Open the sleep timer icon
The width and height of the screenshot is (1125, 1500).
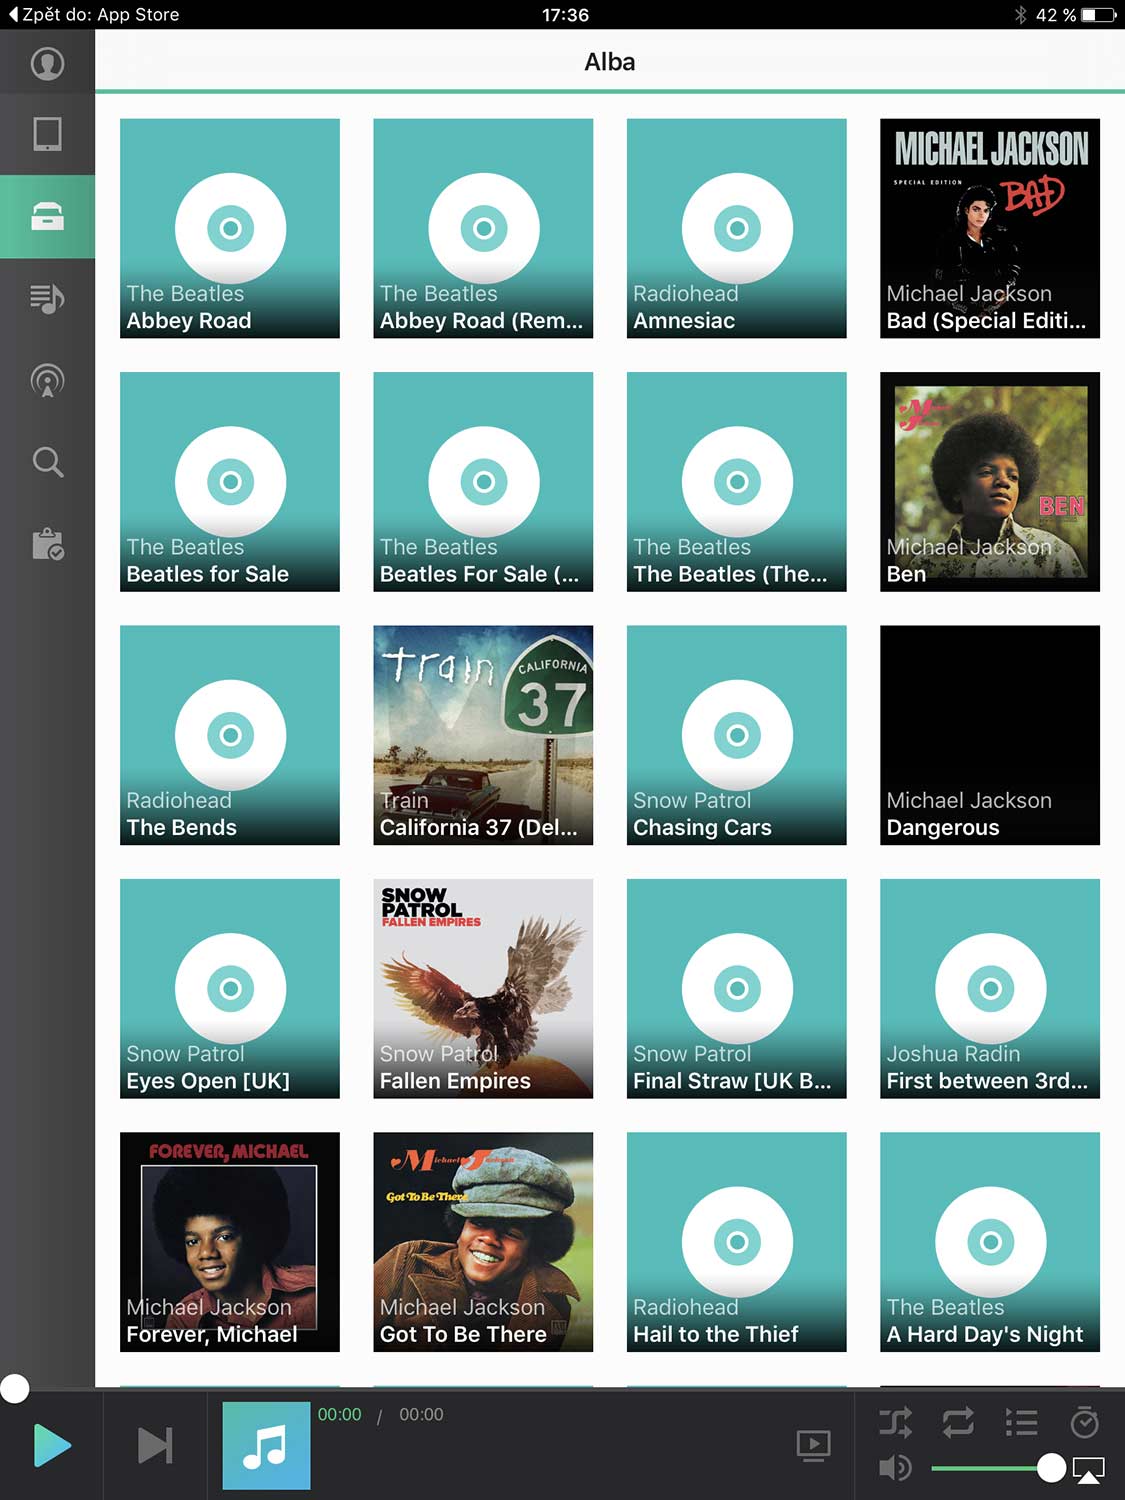click(1084, 1421)
